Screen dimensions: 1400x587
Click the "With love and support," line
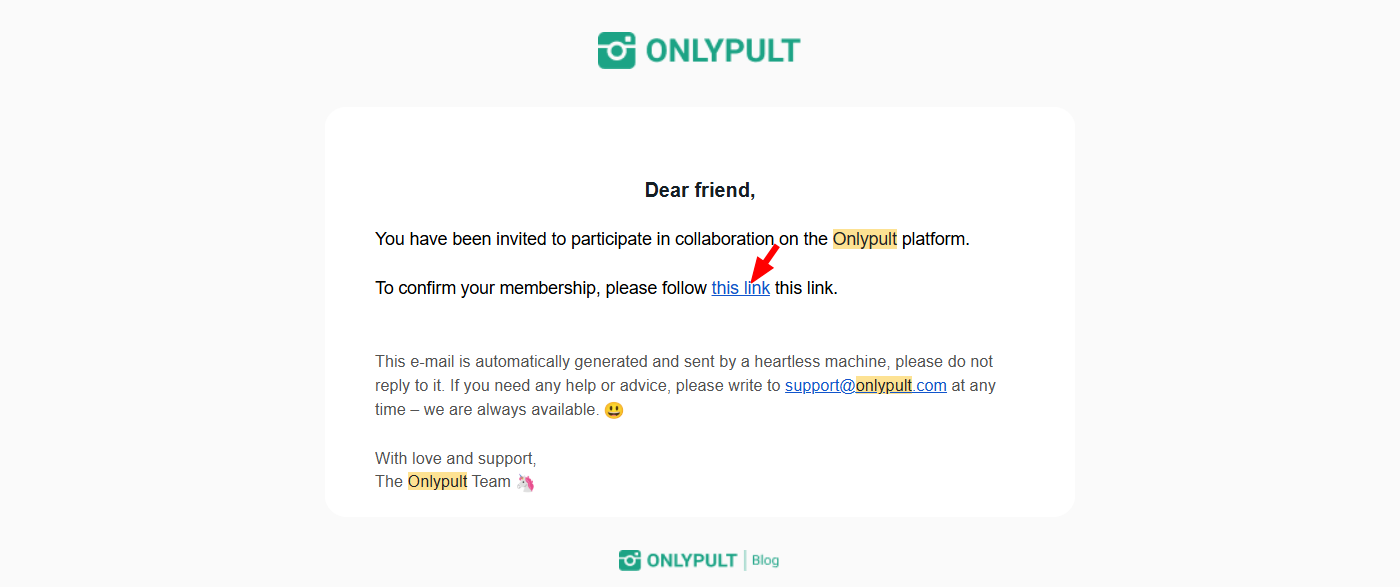(x=455, y=458)
